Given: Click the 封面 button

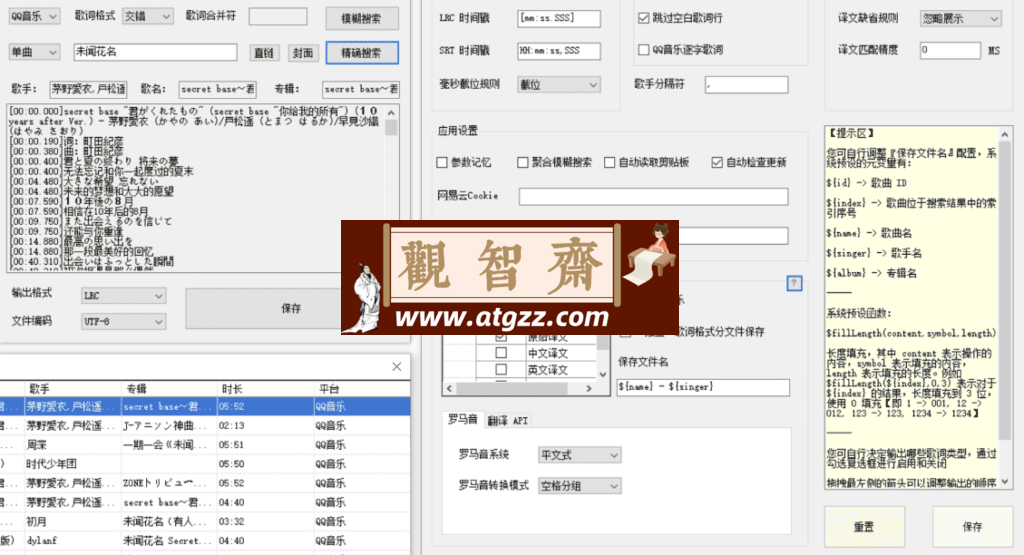Looking at the screenshot, I should (302, 53).
